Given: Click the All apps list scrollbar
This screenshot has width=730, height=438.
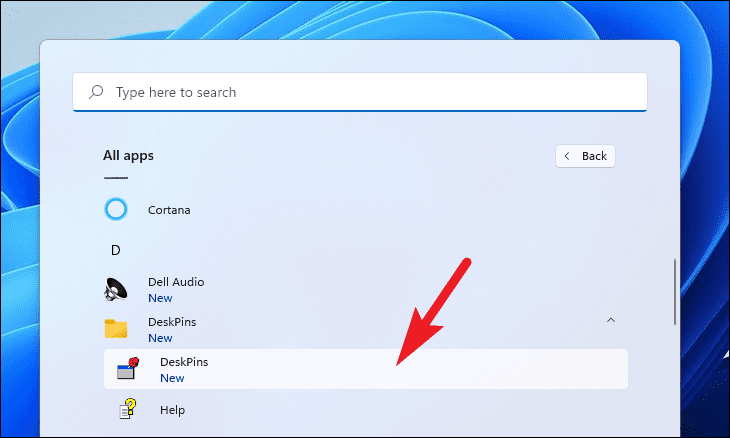Looking at the screenshot, I should [x=675, y=292].
